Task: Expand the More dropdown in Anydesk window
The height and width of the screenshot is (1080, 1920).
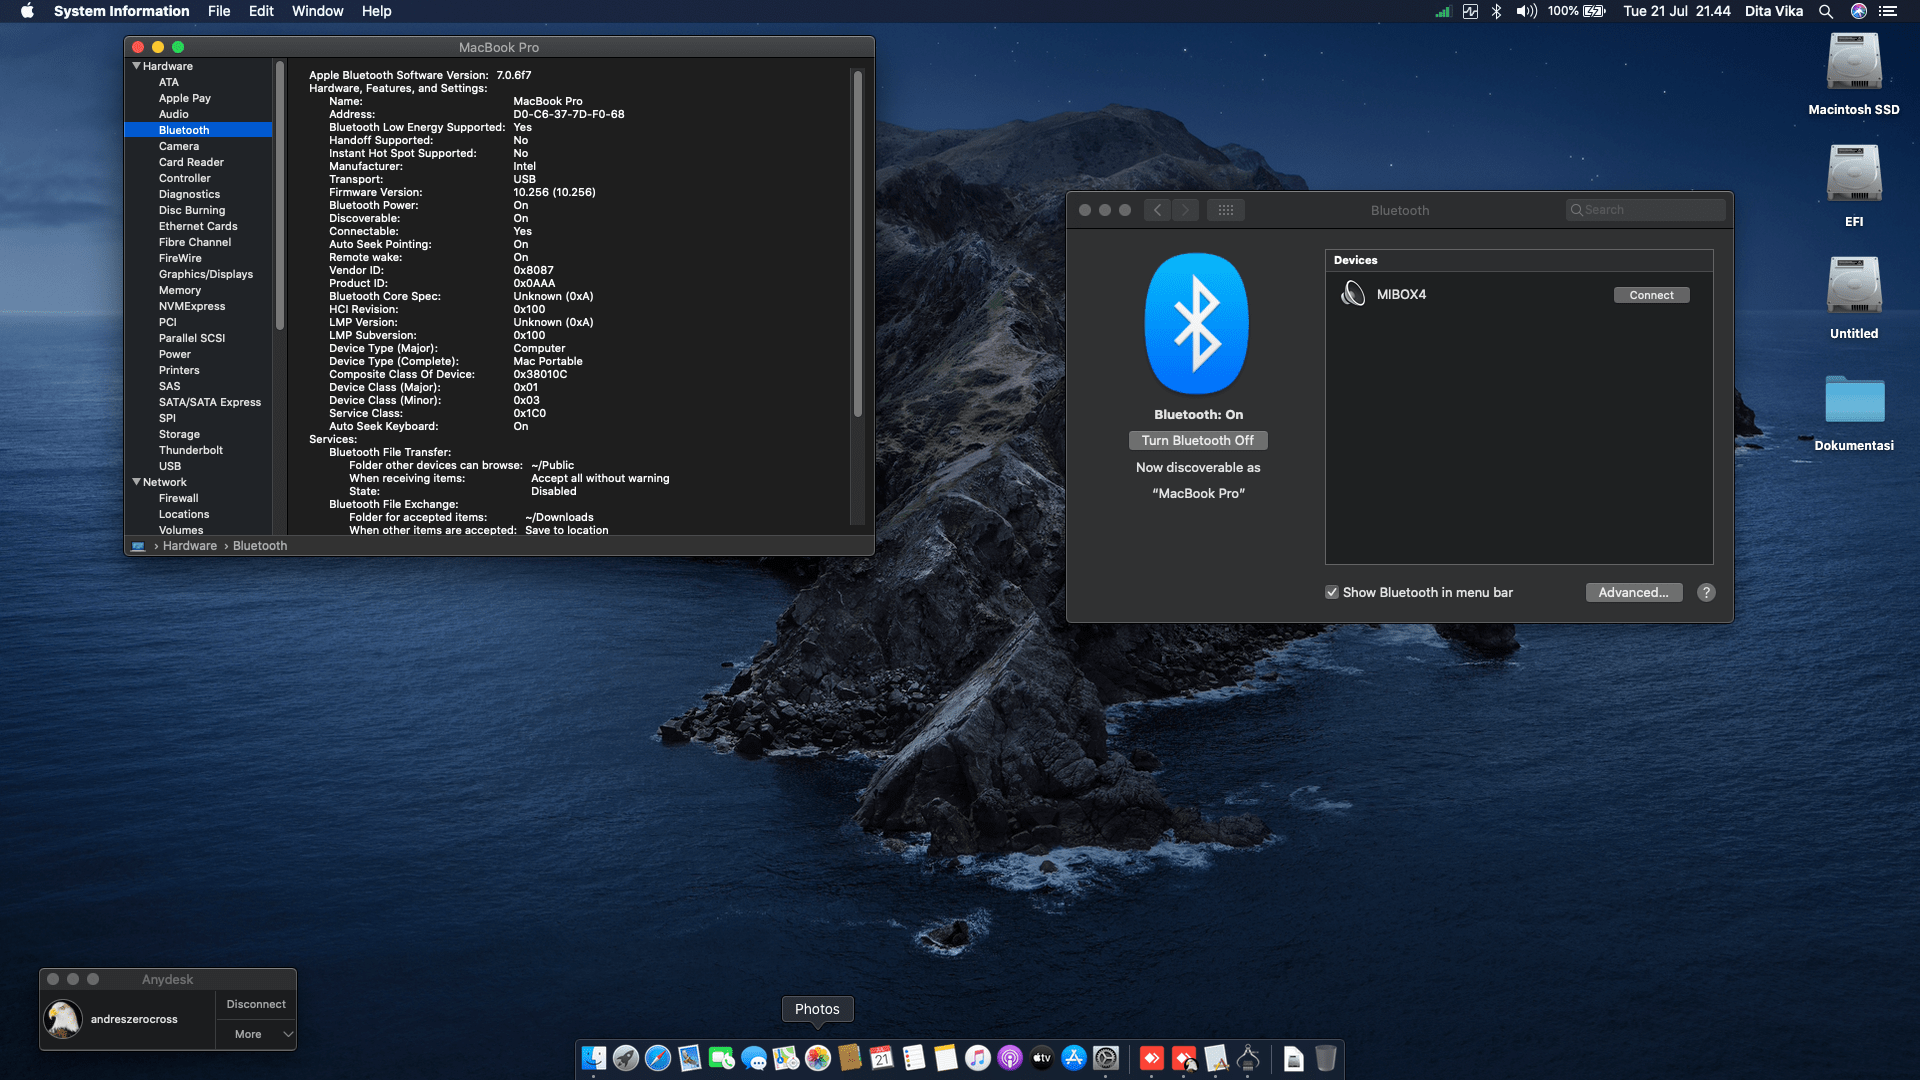Action: point(256,1034)
